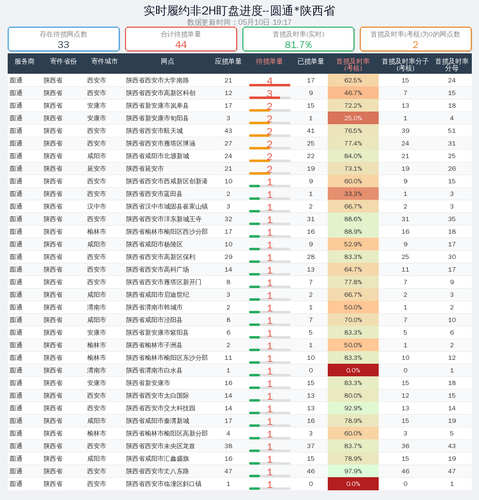
Task: Select the 陕西省咸阳市北塬新城 outlet
Action: pyautogui.click(x=157, y=156)
